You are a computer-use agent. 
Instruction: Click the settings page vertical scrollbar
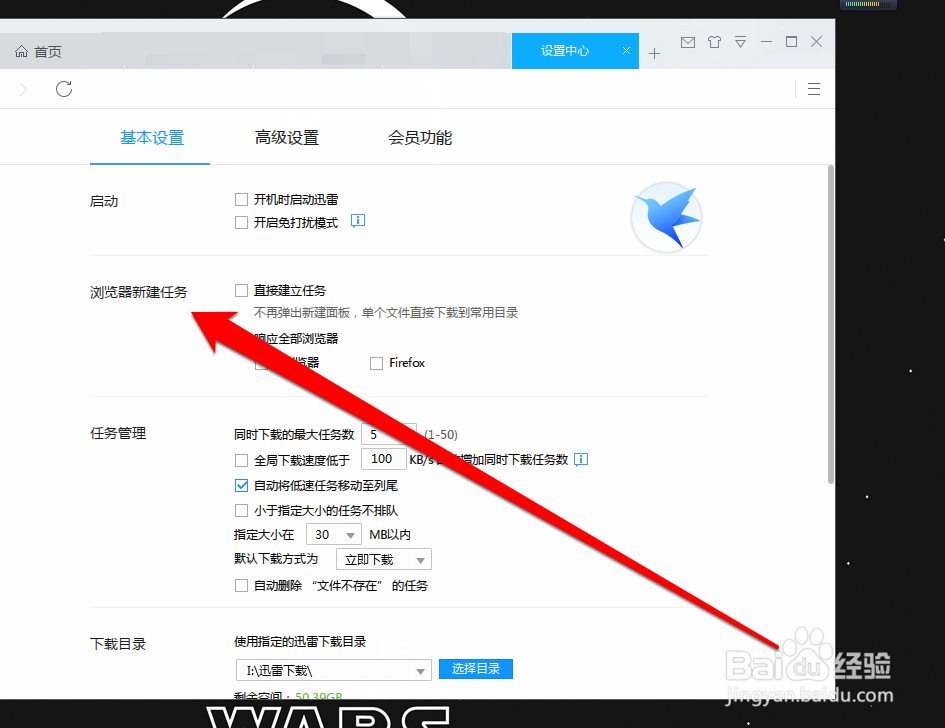pyautogui.click(x=830, y=324)
